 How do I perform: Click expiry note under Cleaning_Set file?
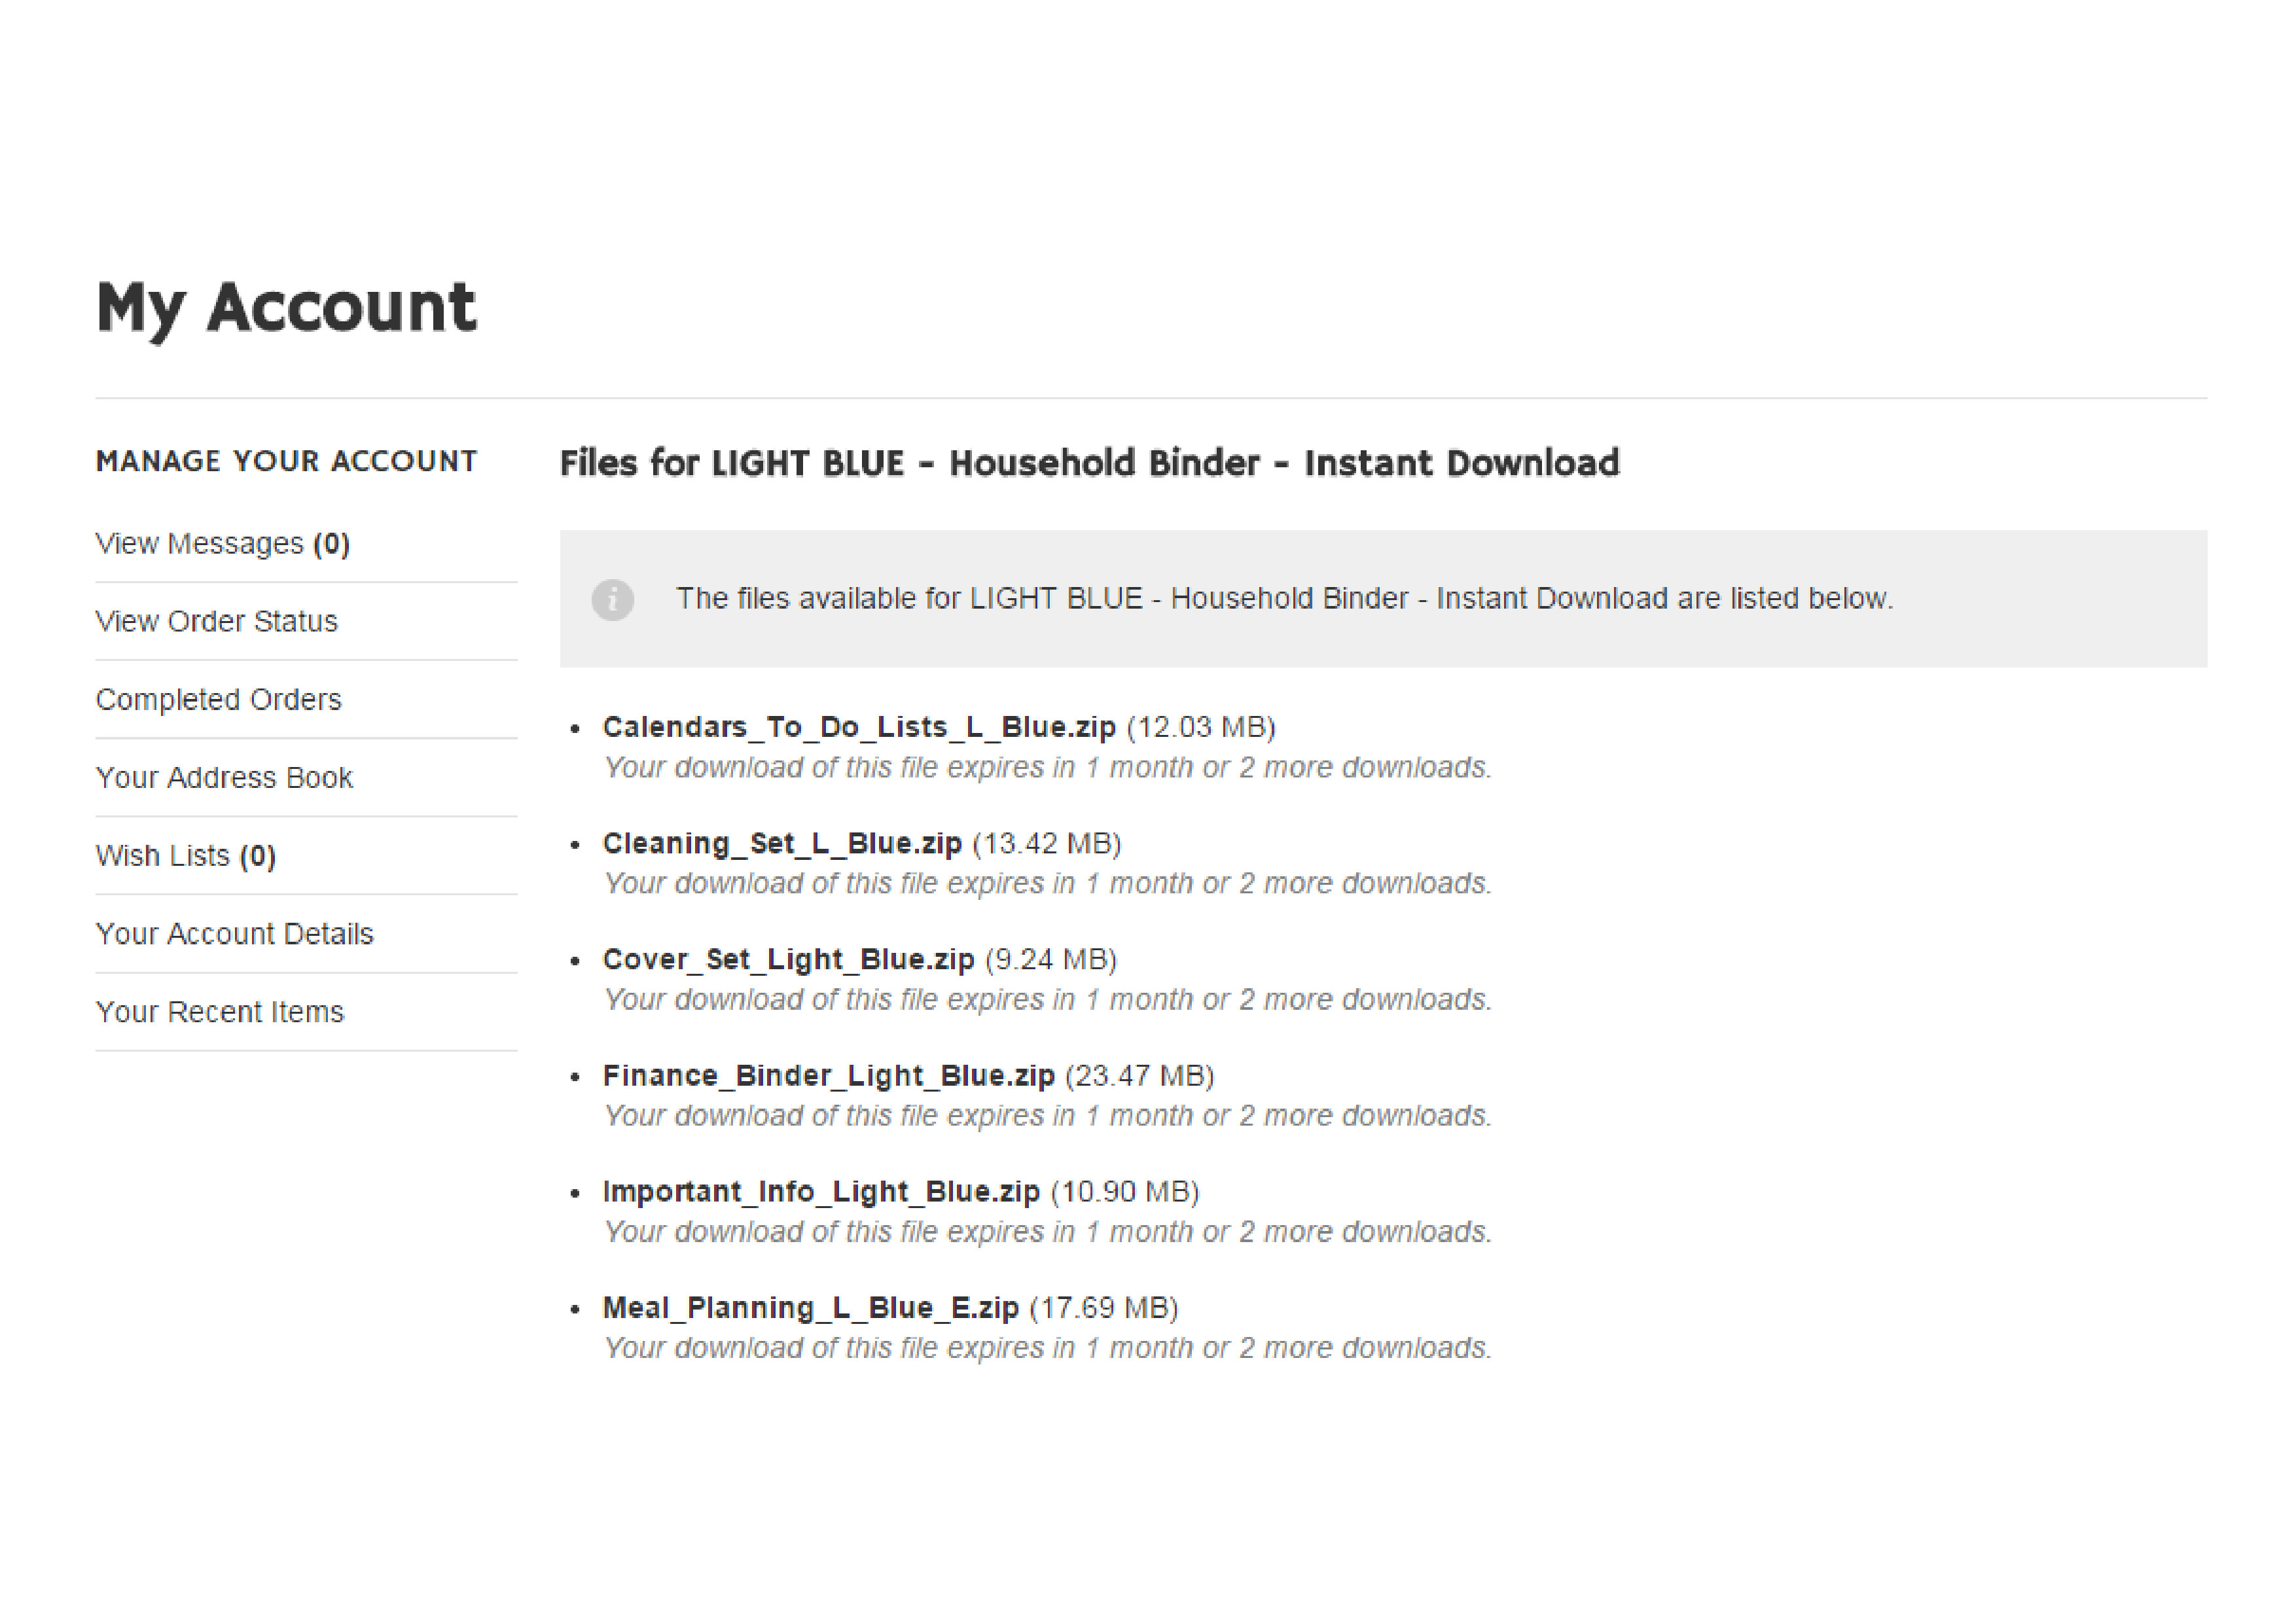(1047, 883)
